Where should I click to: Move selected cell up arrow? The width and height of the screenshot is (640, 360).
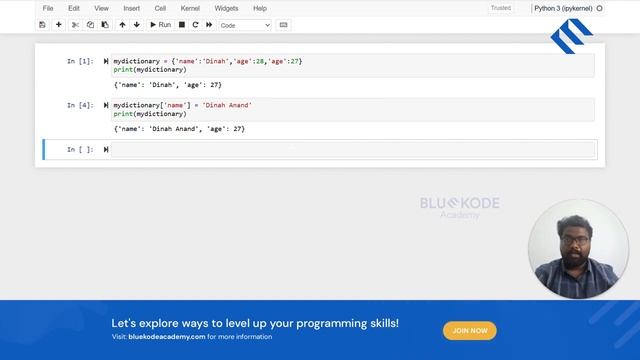pos(122,25)
